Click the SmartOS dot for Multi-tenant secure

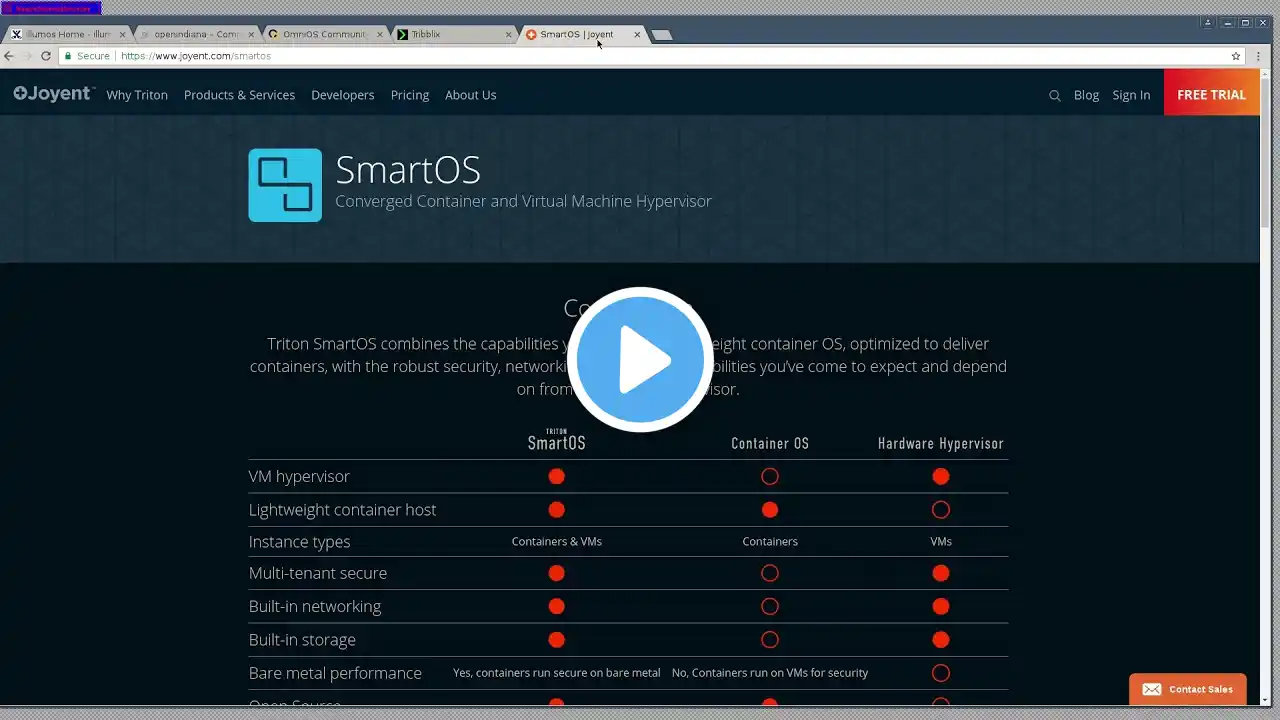pos(557,573)
